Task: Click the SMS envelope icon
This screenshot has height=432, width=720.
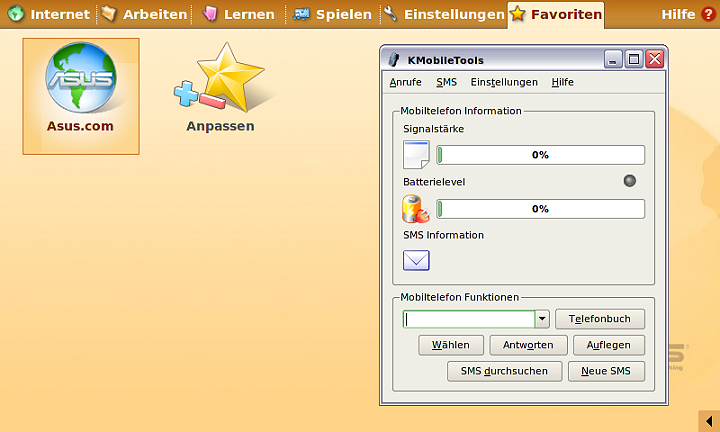Action: (416, 260)
